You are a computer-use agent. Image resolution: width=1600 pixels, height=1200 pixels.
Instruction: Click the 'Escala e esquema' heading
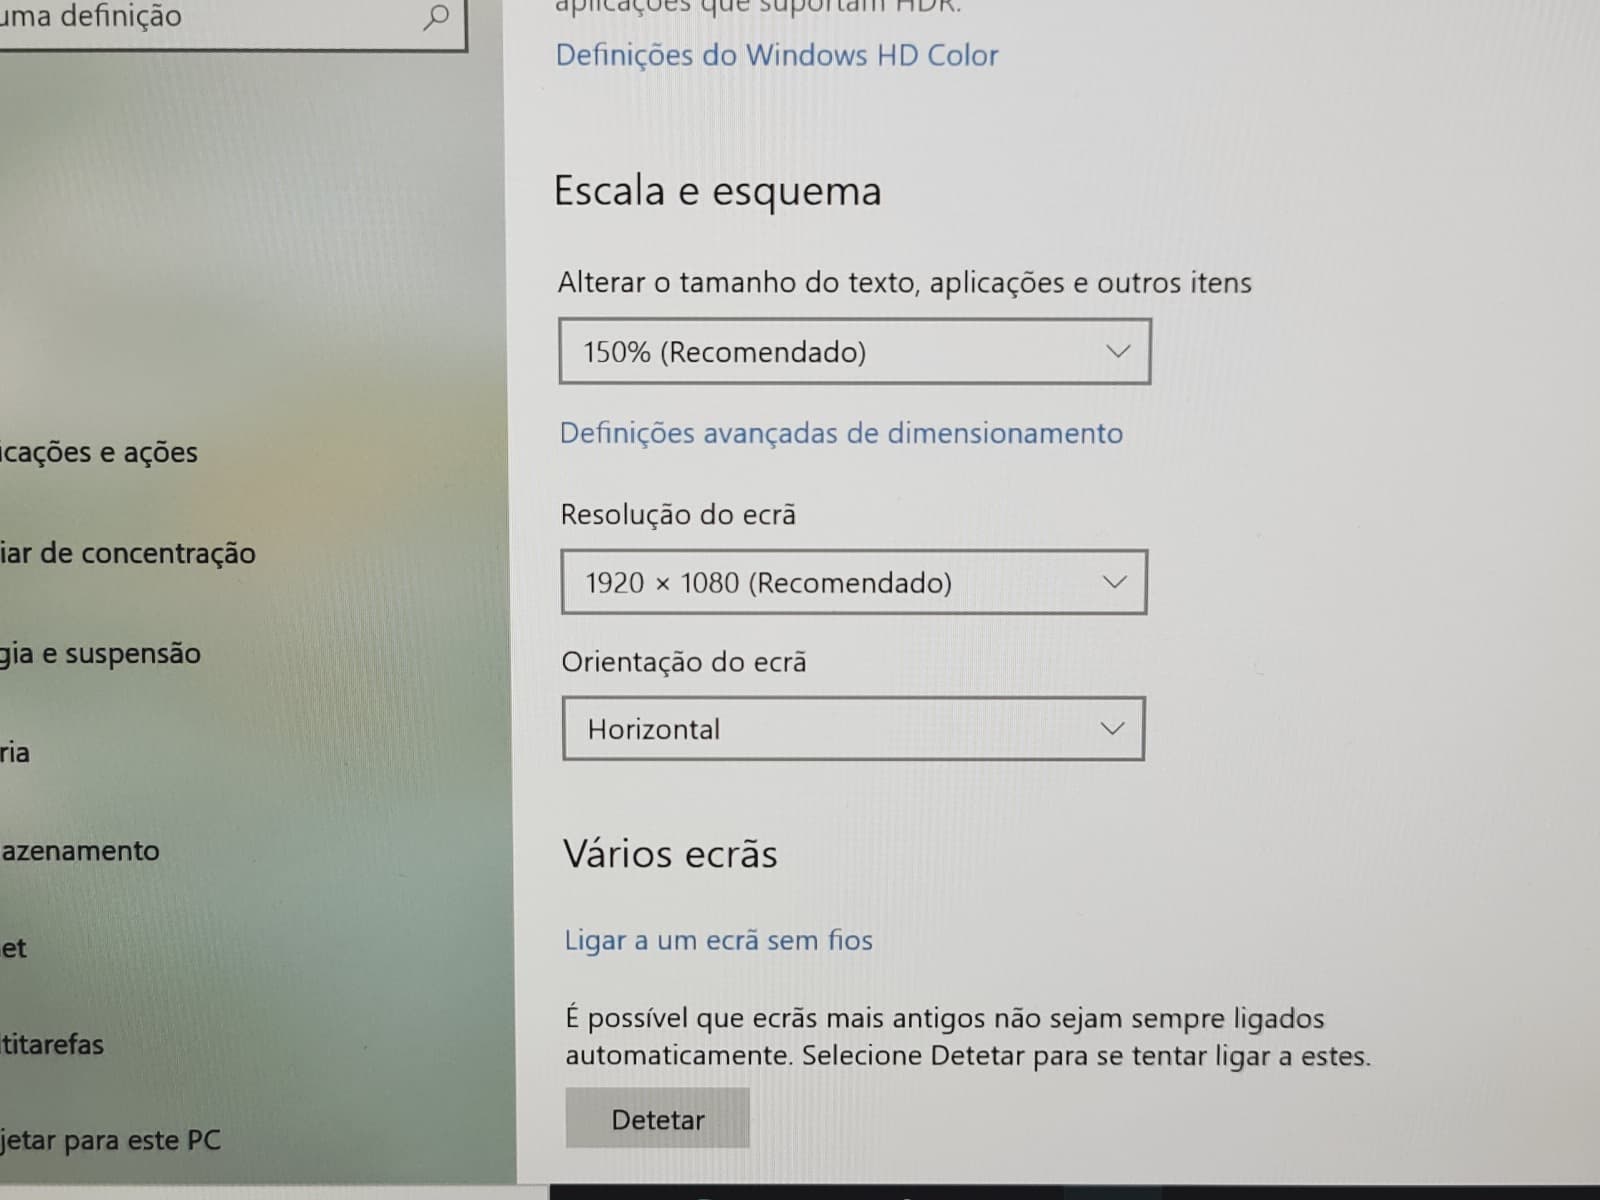pos(717,191)
